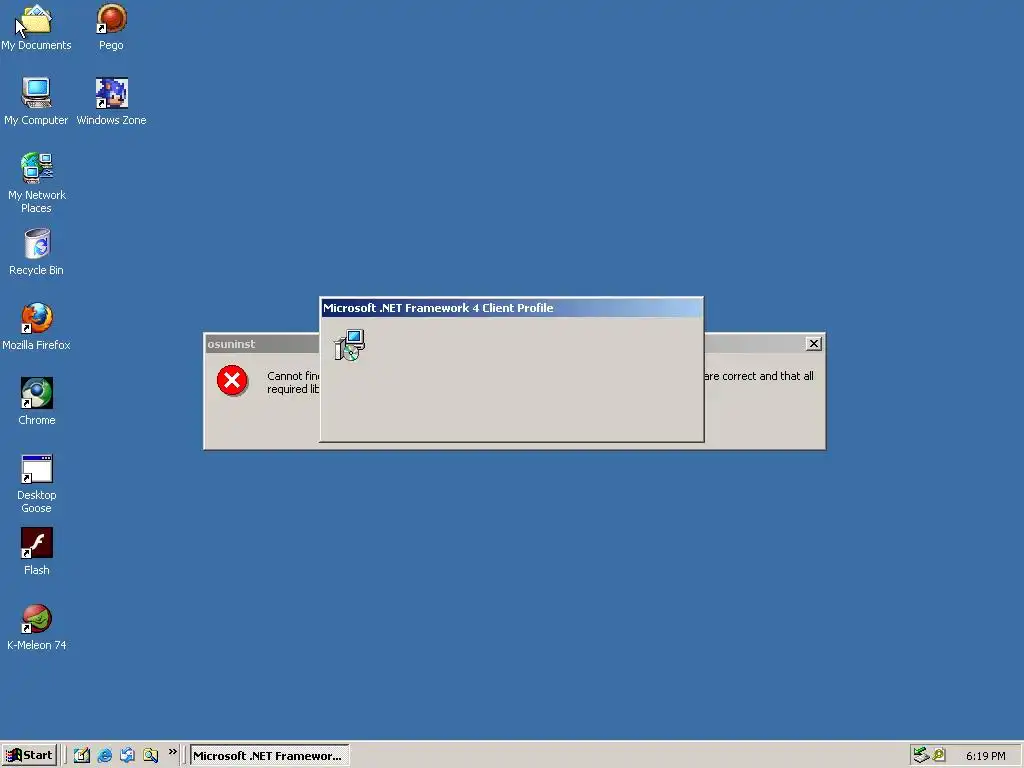Click the Microsoft .NET Framework 4 Client Profile title bar
This screenshot has width=1024, height=768.
(511, 308)
